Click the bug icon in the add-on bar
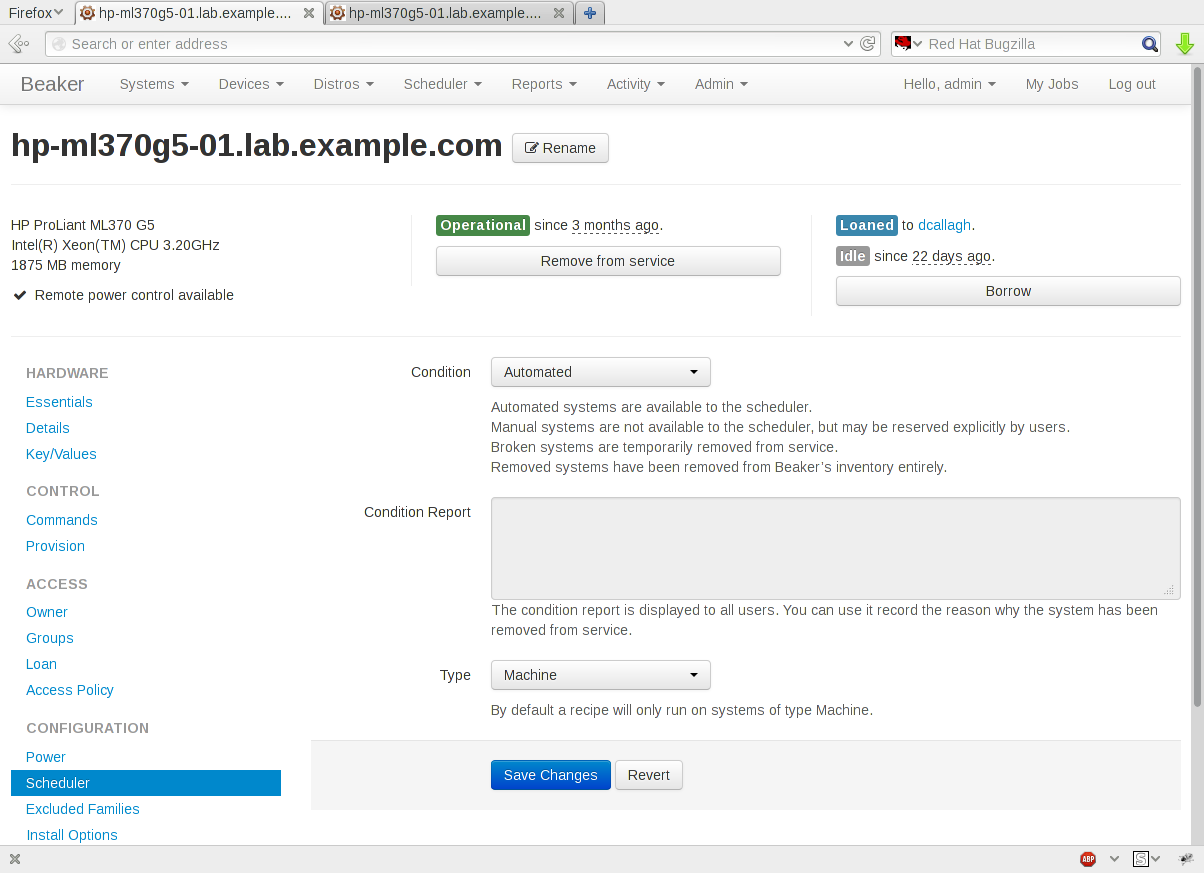Viewport: 1204px width, 873px height. 1187,859
